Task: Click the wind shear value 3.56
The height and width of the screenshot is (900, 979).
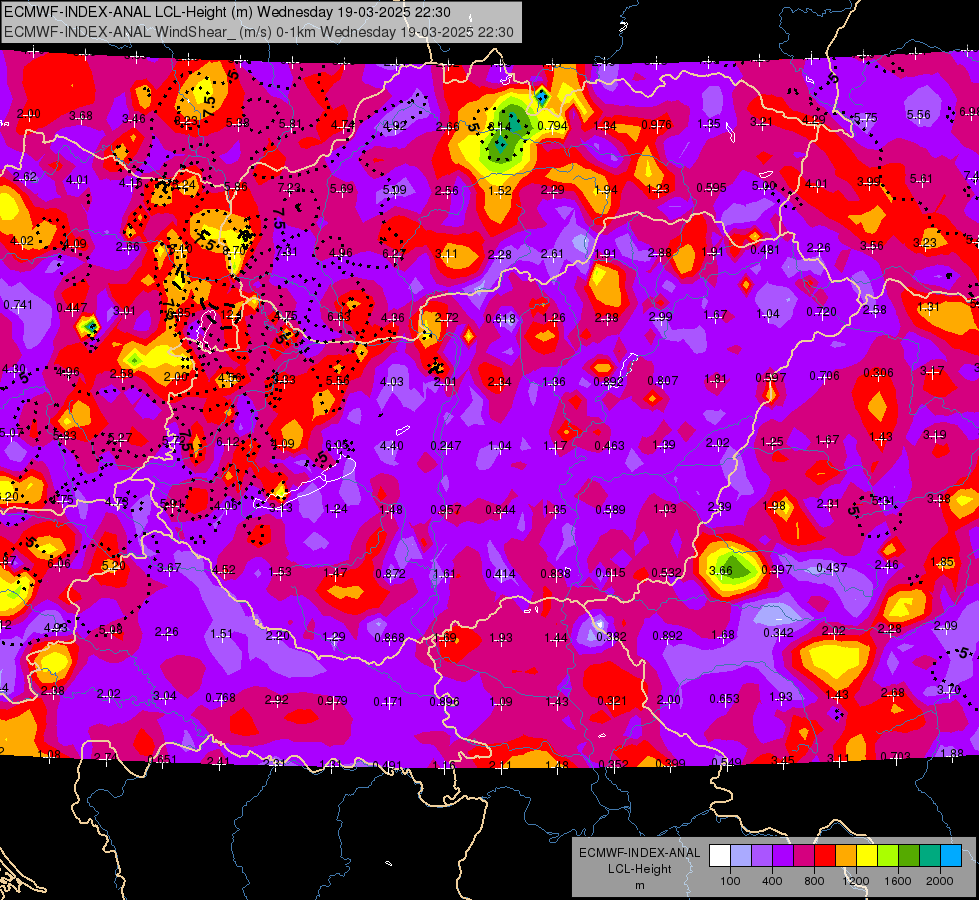Action: coord(872,245)
